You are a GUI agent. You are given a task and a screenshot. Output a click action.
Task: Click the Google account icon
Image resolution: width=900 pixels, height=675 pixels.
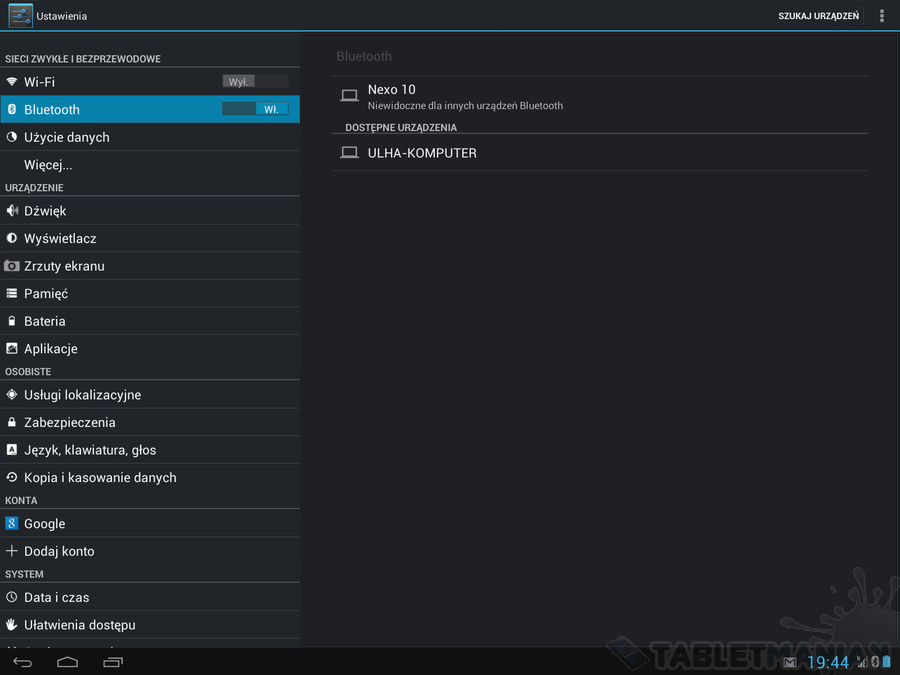(11, 523)
